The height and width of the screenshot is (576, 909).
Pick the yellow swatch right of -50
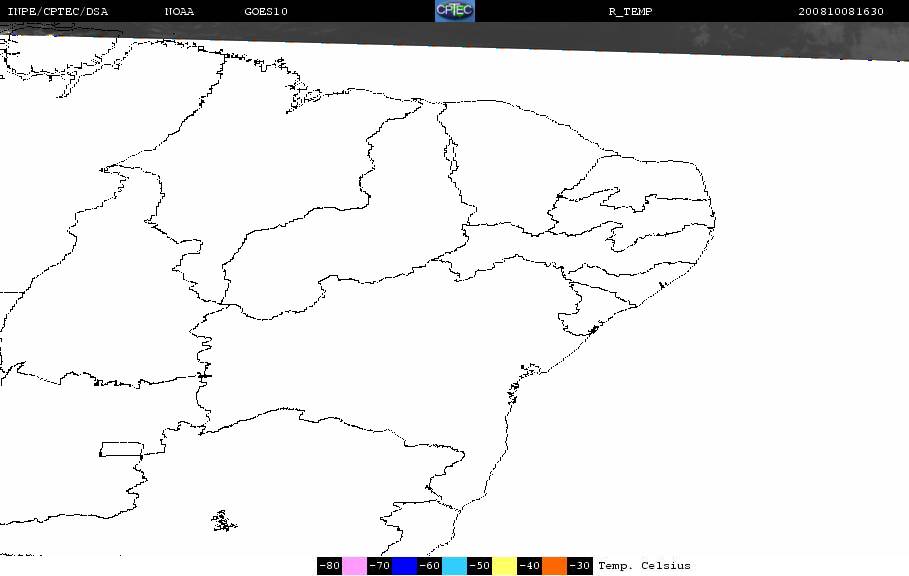click(x=504, y=566)
